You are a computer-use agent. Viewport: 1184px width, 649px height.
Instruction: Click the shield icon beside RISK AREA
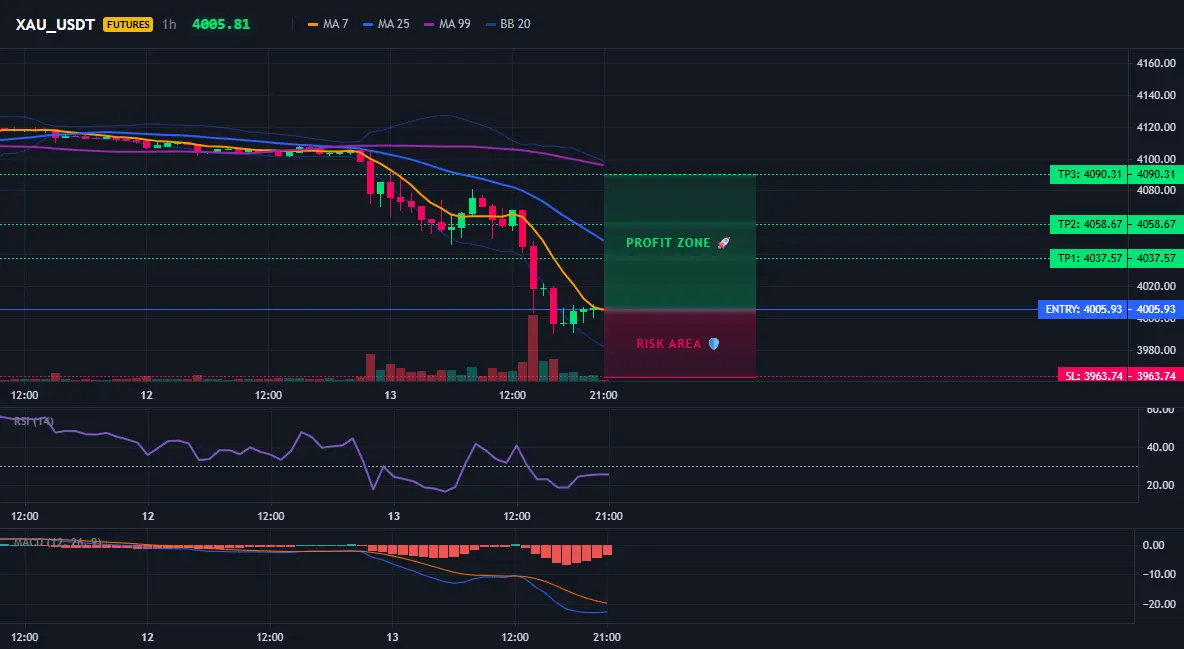point(714,344)
